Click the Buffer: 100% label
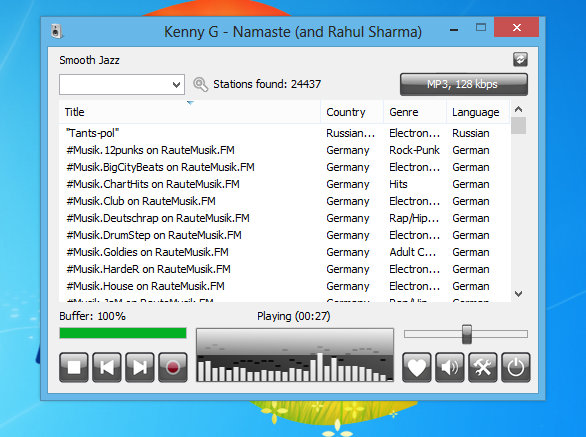 [x=92, y=316]
